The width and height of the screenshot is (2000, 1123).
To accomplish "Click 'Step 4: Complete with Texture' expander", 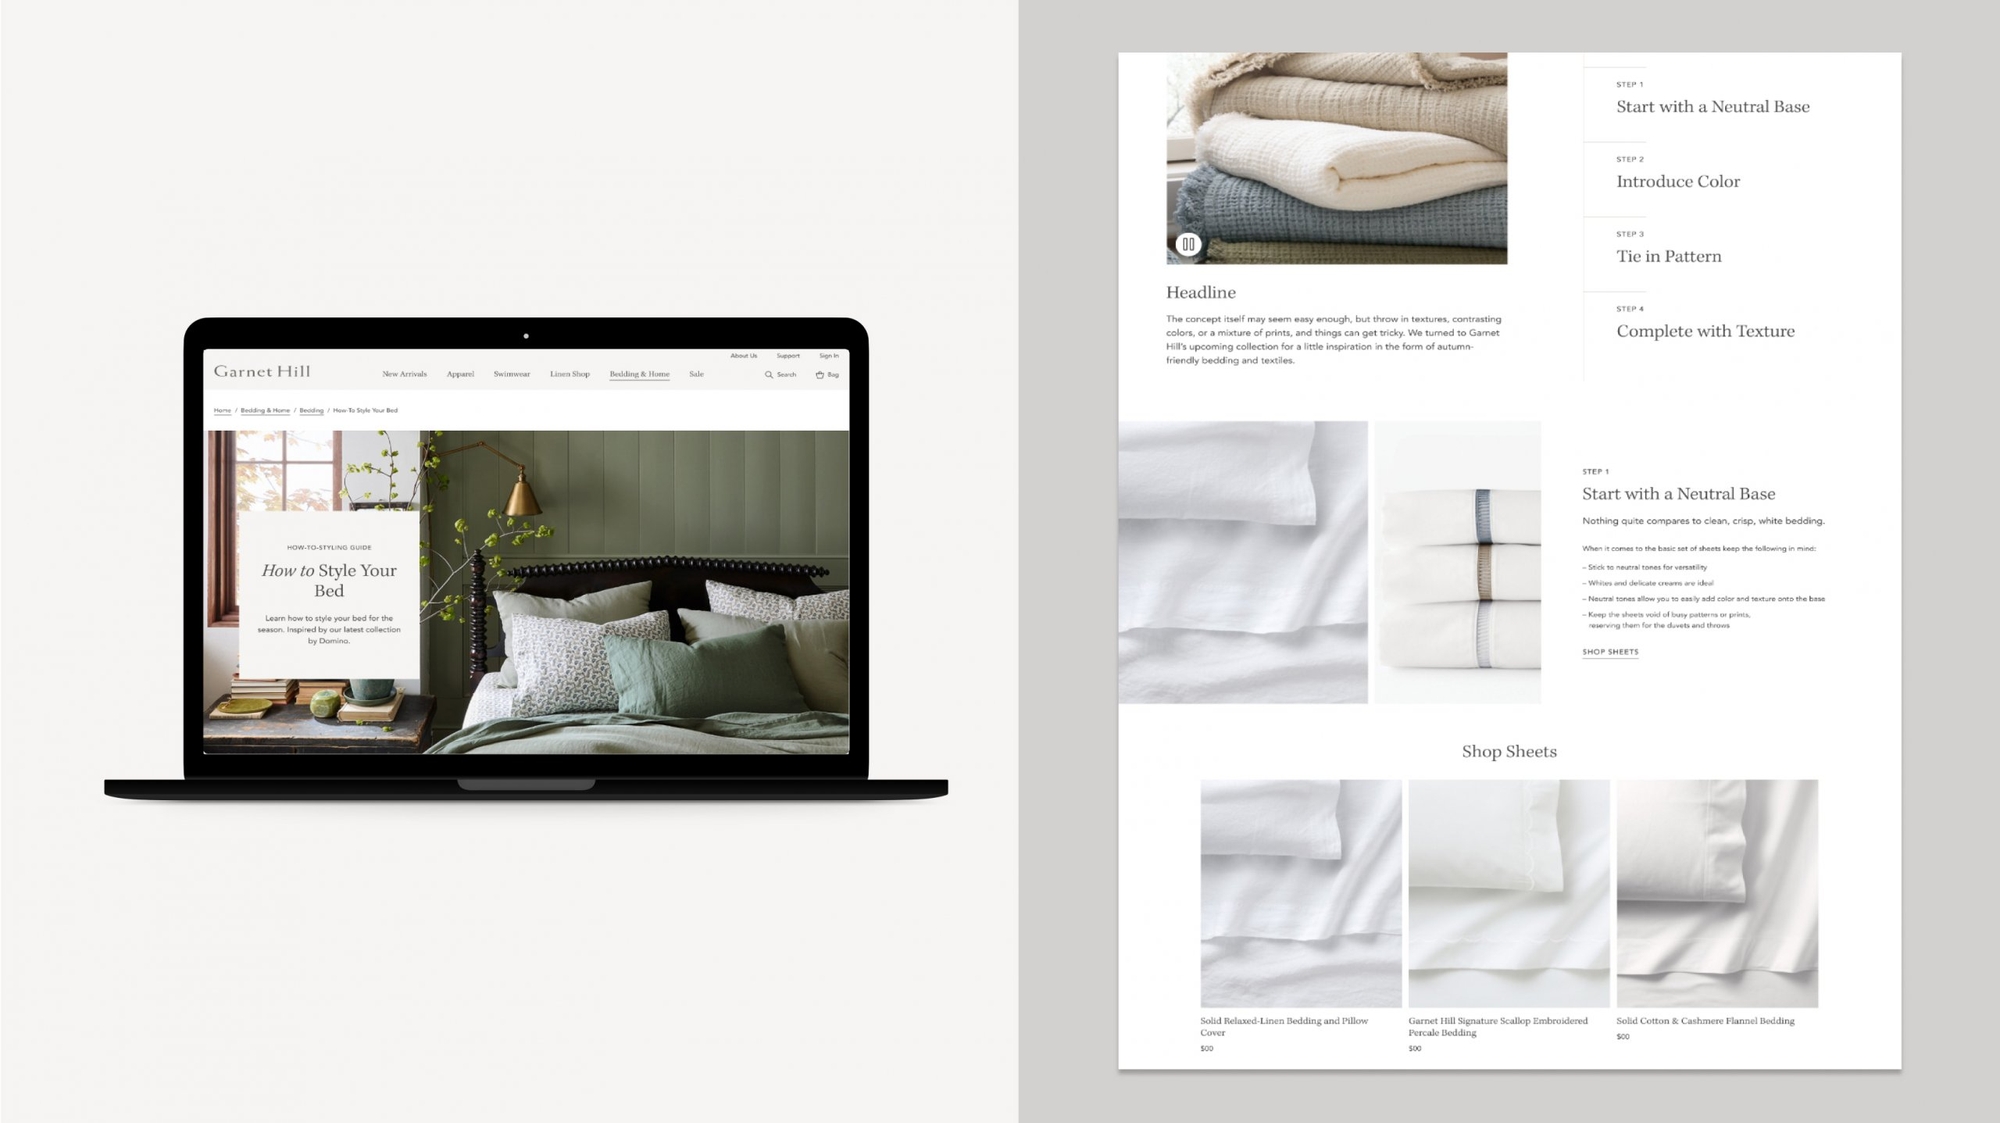I will [x=1706, y=329].
